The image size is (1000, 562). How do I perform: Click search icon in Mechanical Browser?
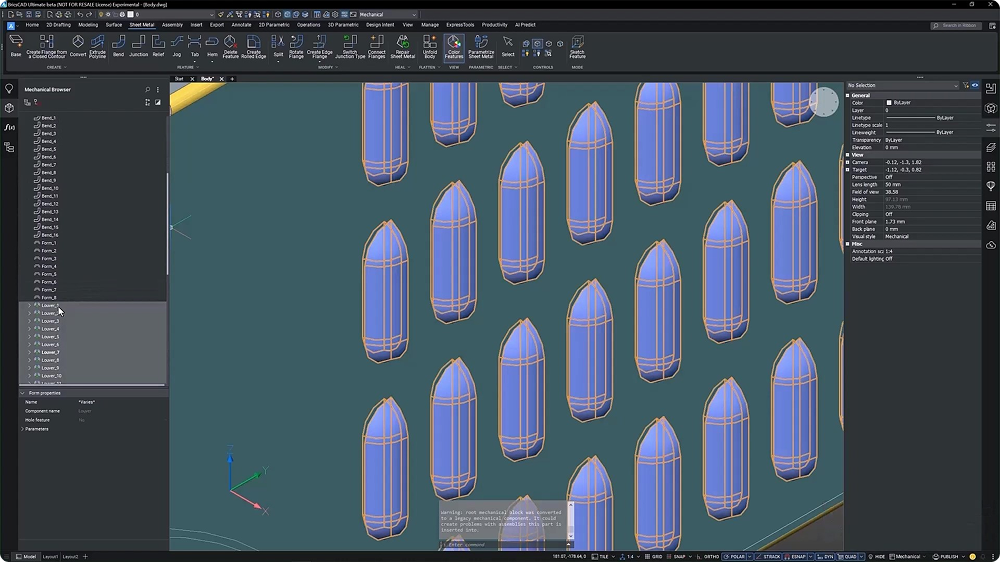point(148,90)
